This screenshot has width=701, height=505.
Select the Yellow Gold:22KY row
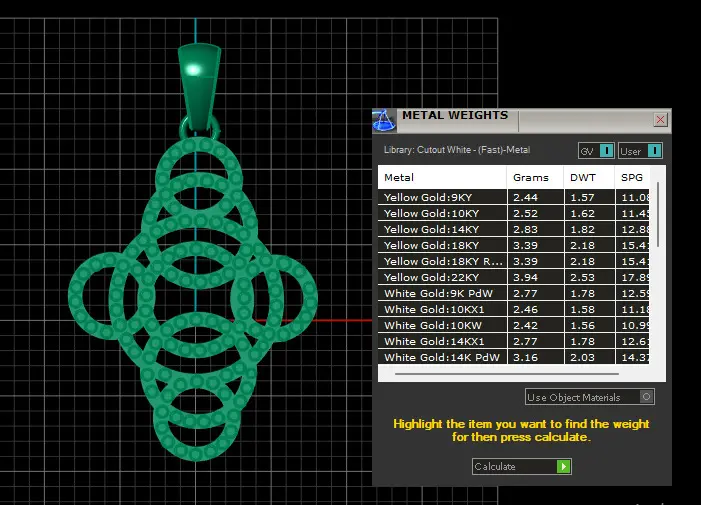tap(514, 277)
